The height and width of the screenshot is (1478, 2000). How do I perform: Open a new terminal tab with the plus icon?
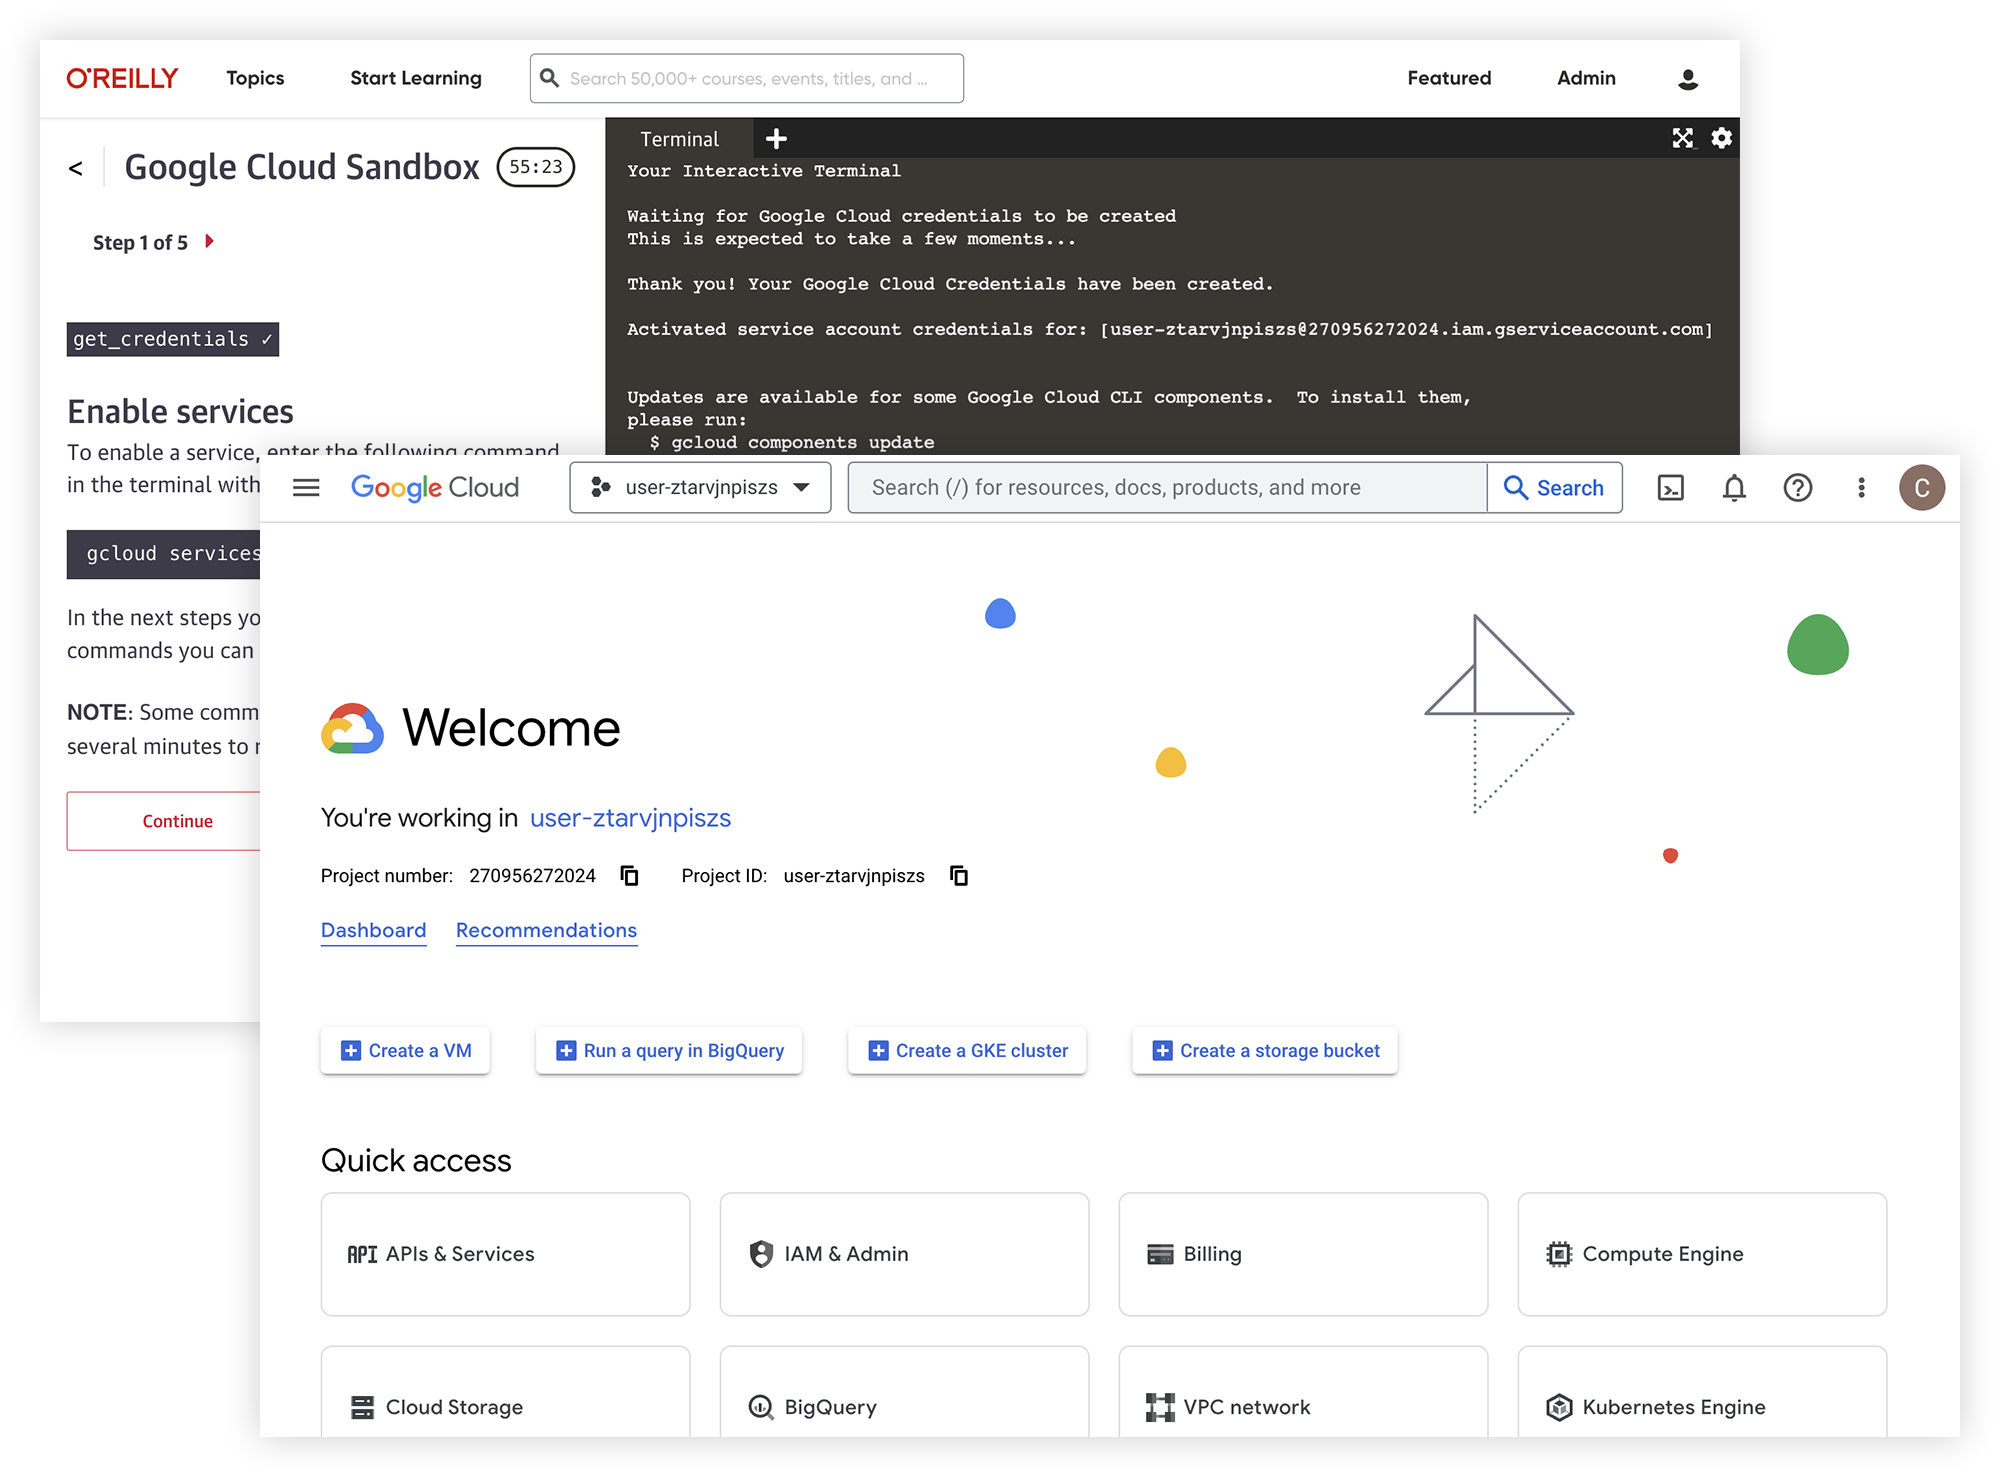[776, 139]
